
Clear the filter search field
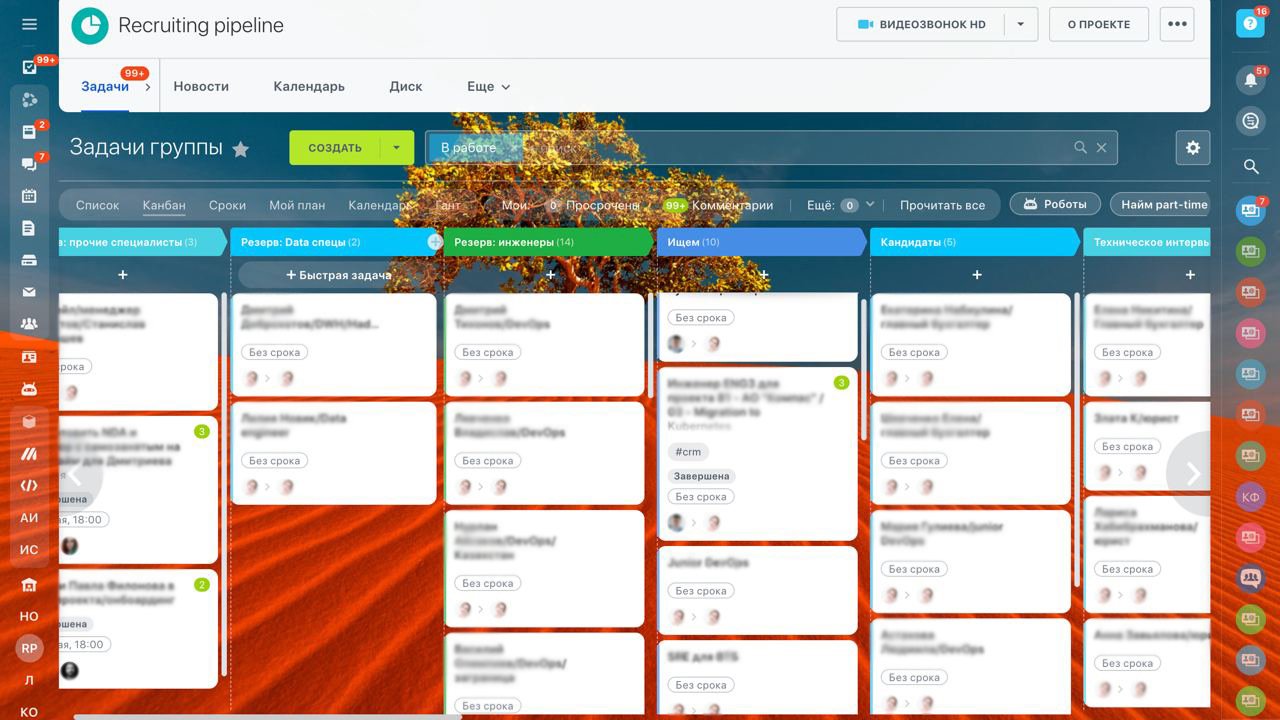point(1101,148)
